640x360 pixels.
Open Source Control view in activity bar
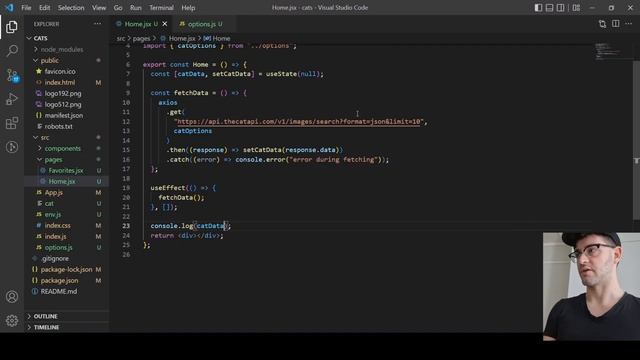(x=12, y=75)
